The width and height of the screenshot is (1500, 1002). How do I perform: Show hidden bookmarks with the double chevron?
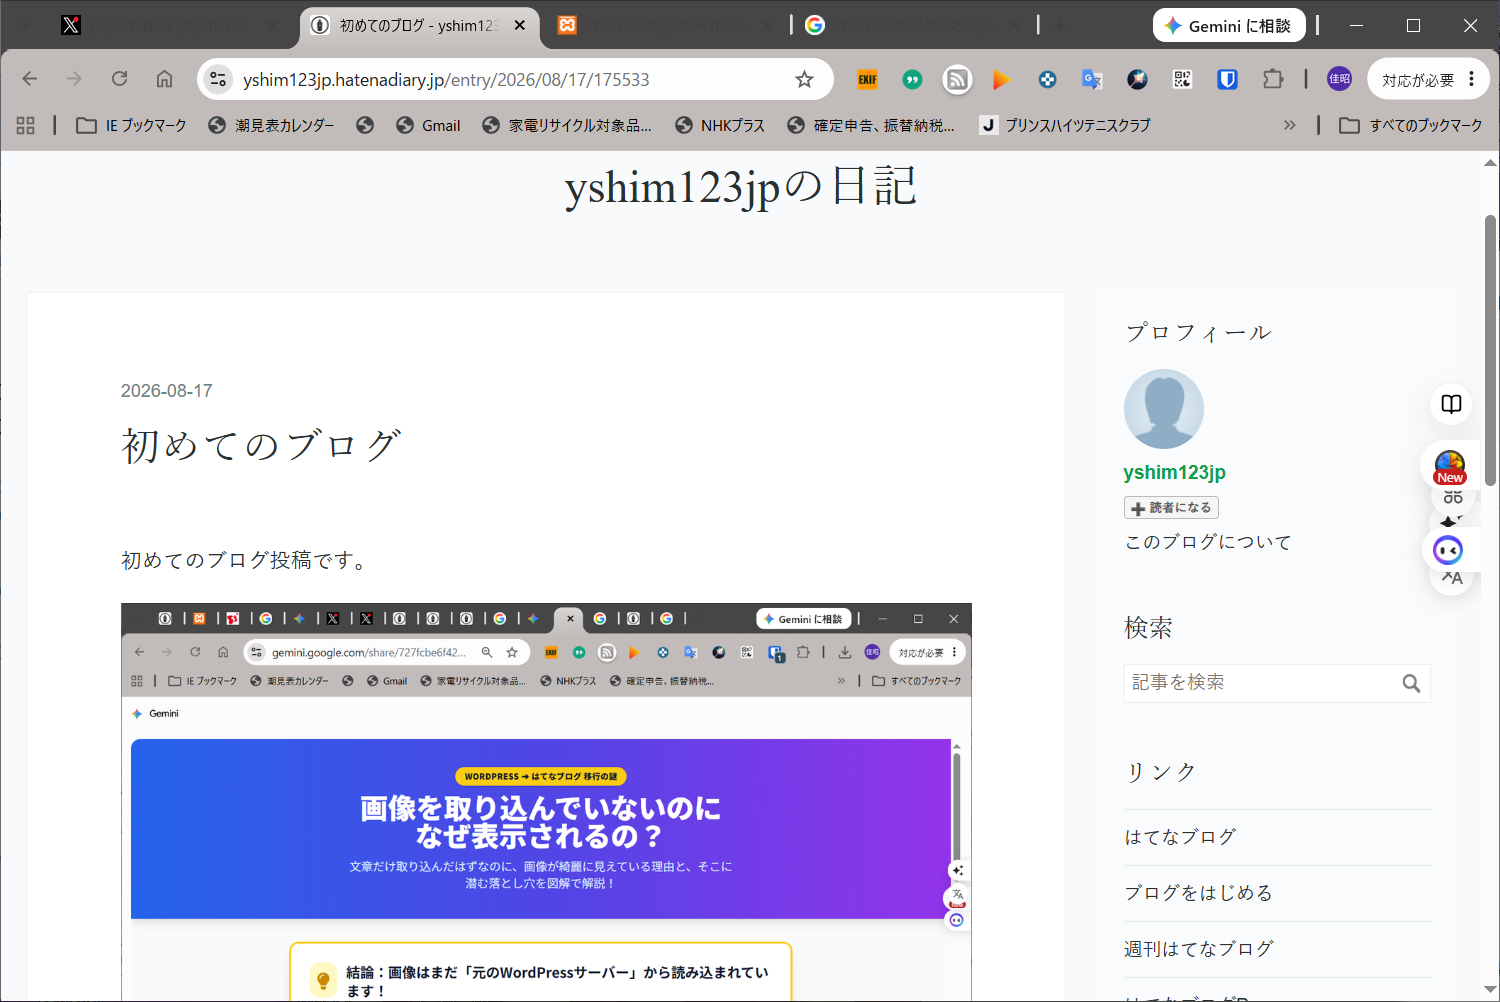[1290, 125]
